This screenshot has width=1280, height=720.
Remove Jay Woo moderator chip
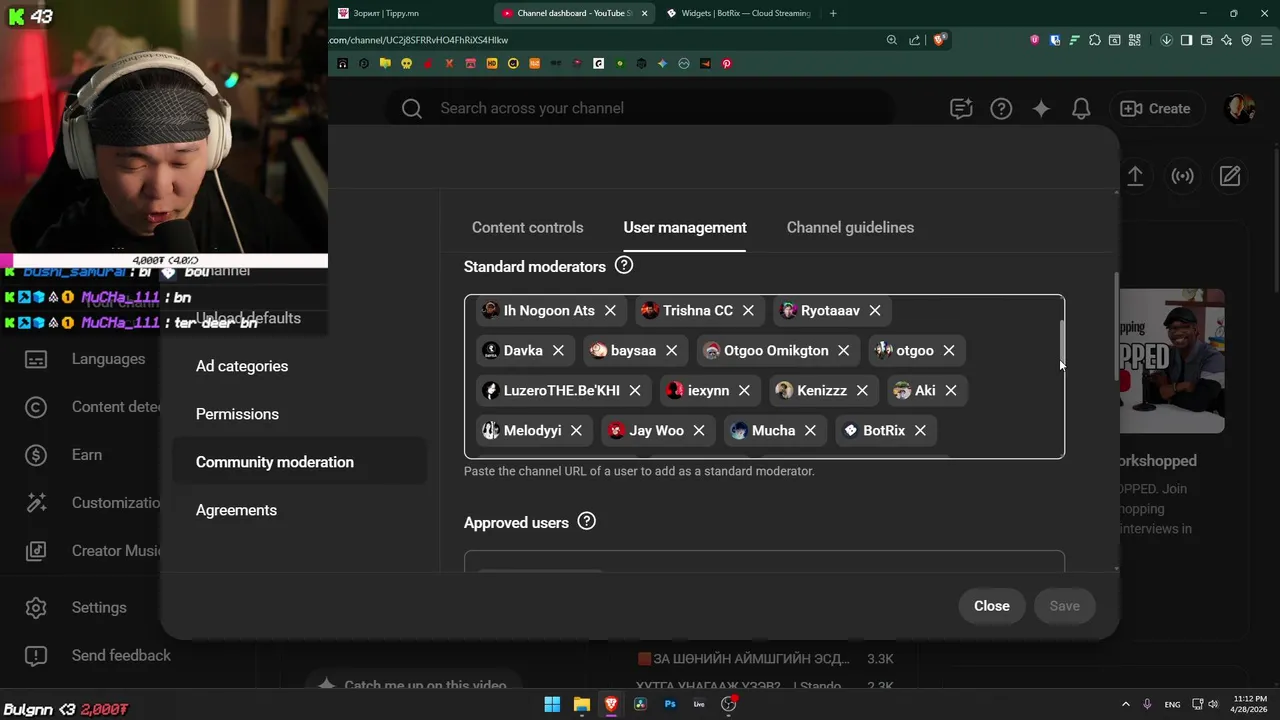(699, 431)
